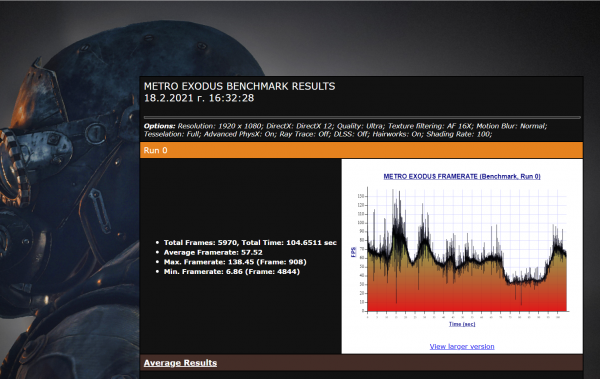Click the METRO EXODUS BENCHMARK RESULTS title
This screenshot has width=600, height=379.
(240, 86)
